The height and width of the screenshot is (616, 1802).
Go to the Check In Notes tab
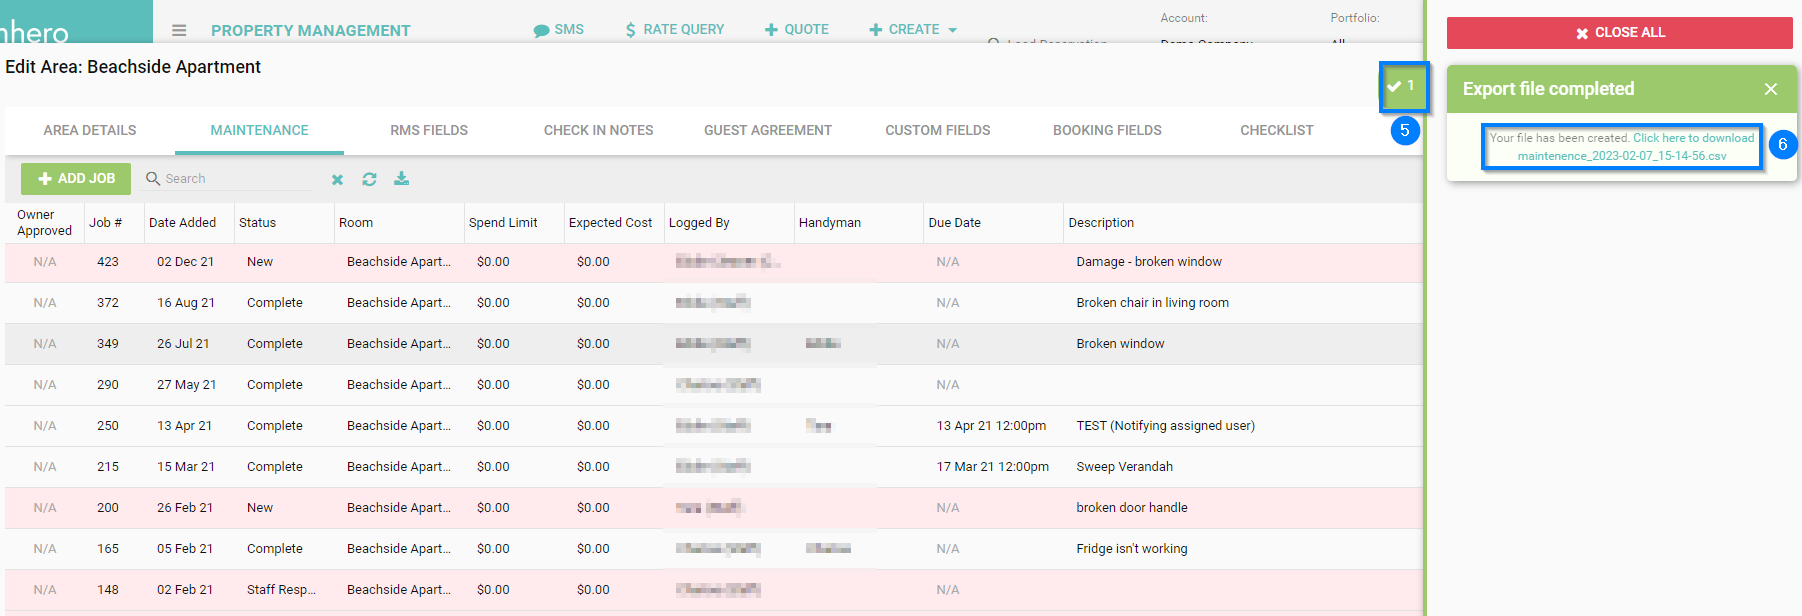[598, 130]
